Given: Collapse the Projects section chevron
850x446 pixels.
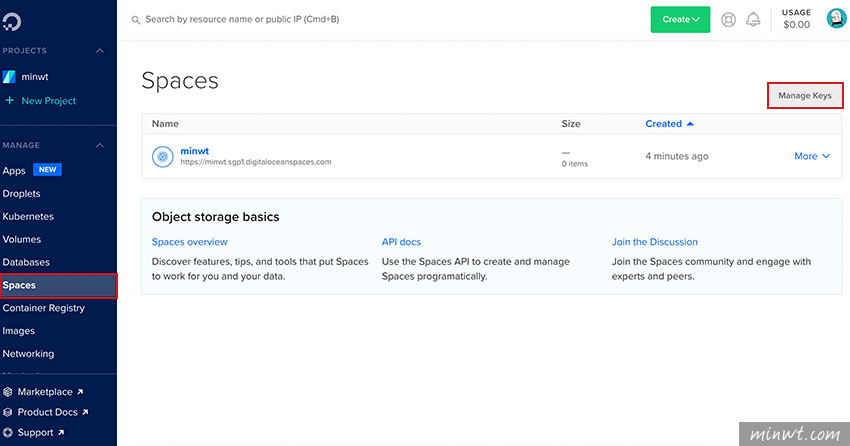Looking at the screenshot, I should tap(100, 51).
